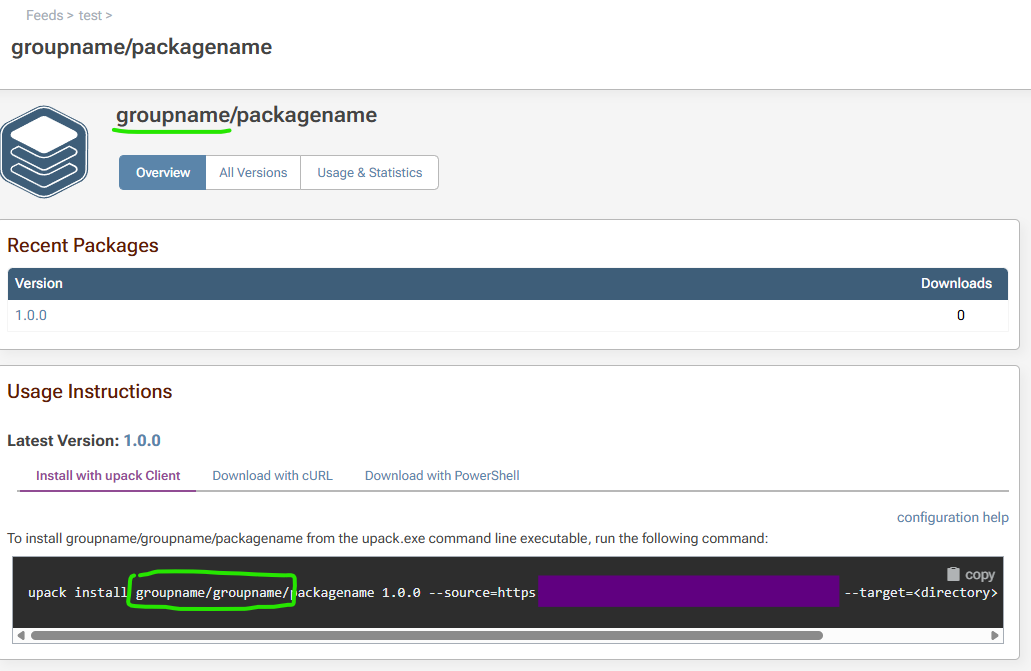
Task: Click the copy clipboard icon
Action: (953, 574)
